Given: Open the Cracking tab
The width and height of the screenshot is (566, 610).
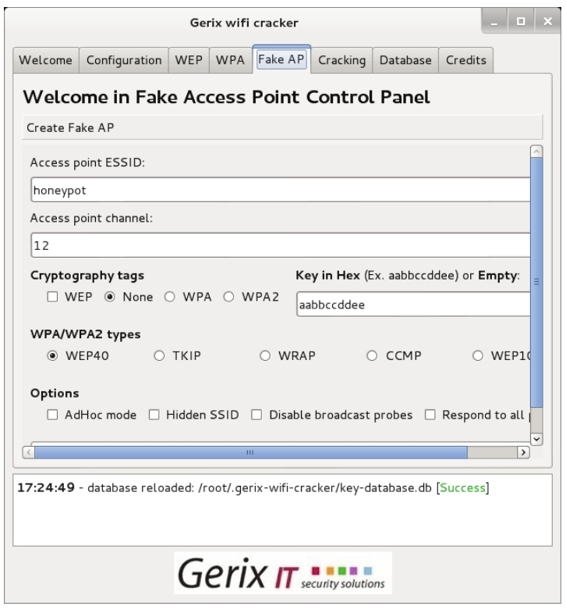Looking at the screenshot, I should [342, 60].
